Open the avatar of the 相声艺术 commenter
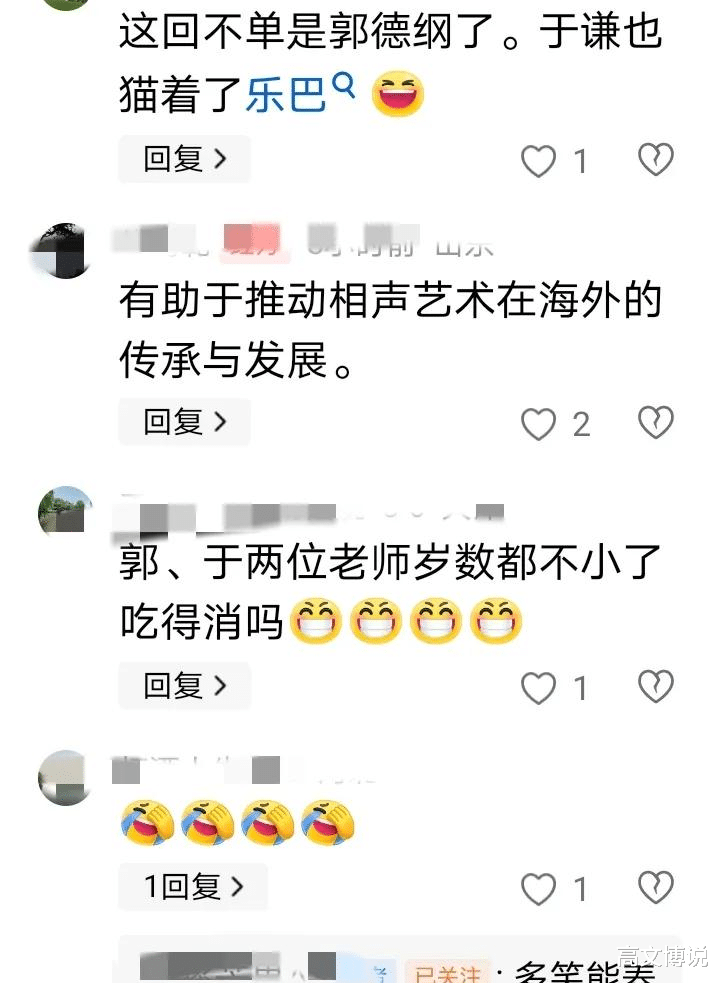The image size is (720, 983). [64, 251]
